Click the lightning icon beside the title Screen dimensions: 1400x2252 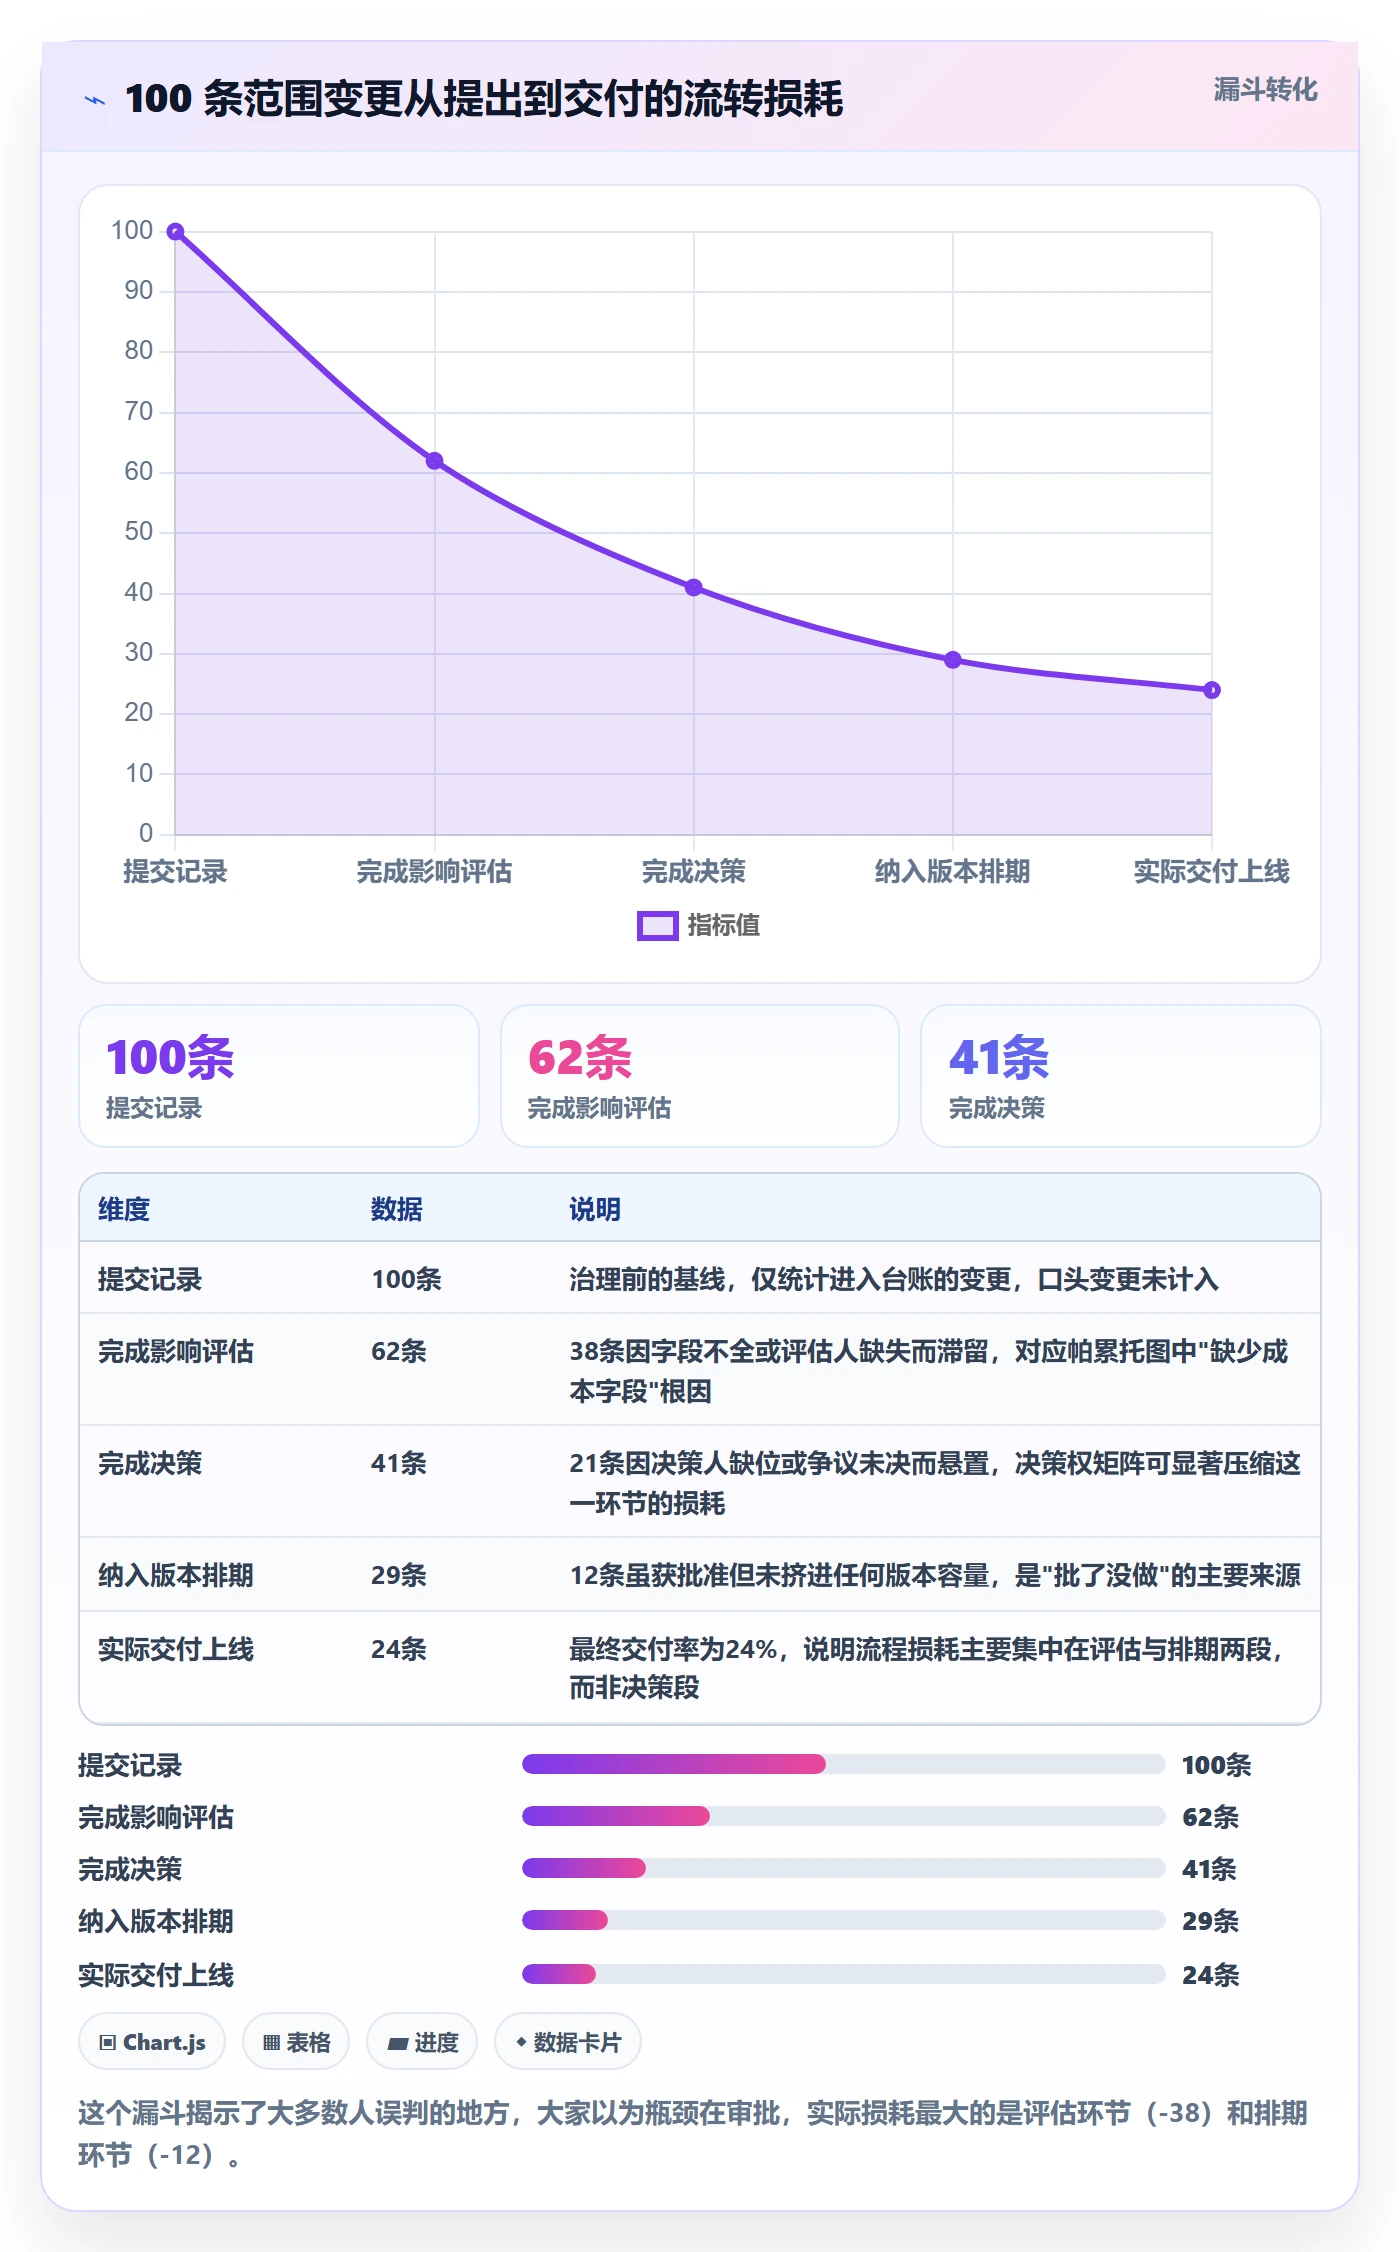[x=95, y=100]
